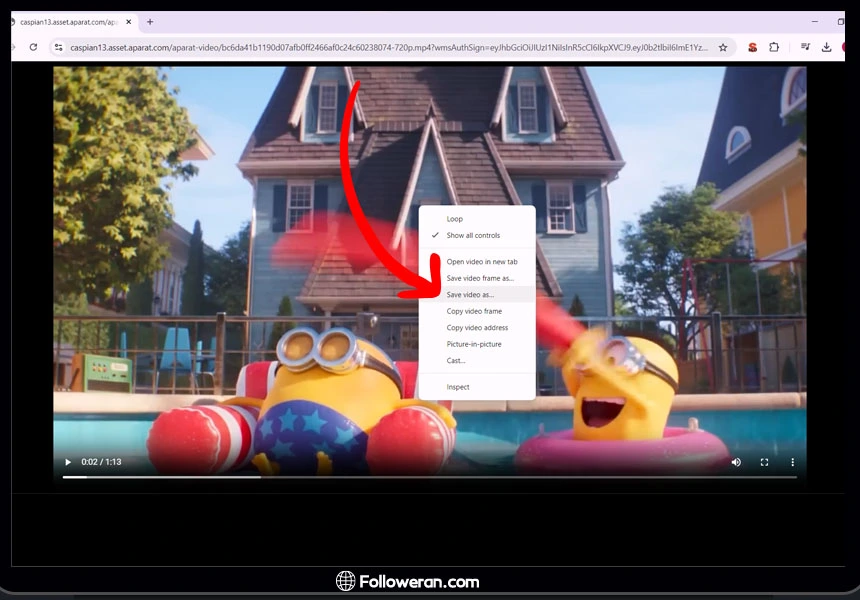Toggle Loop in the context menu
The image size is (860, 600).
[454, 219]
